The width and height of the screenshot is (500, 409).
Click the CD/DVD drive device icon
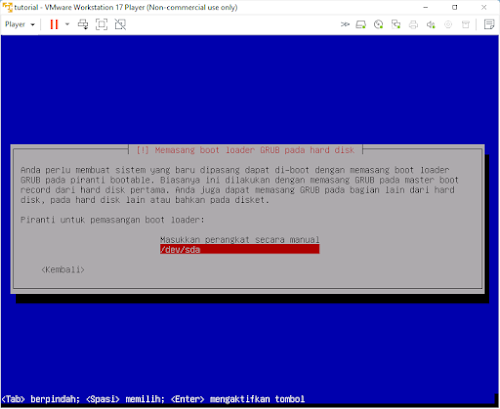point(378,24)
